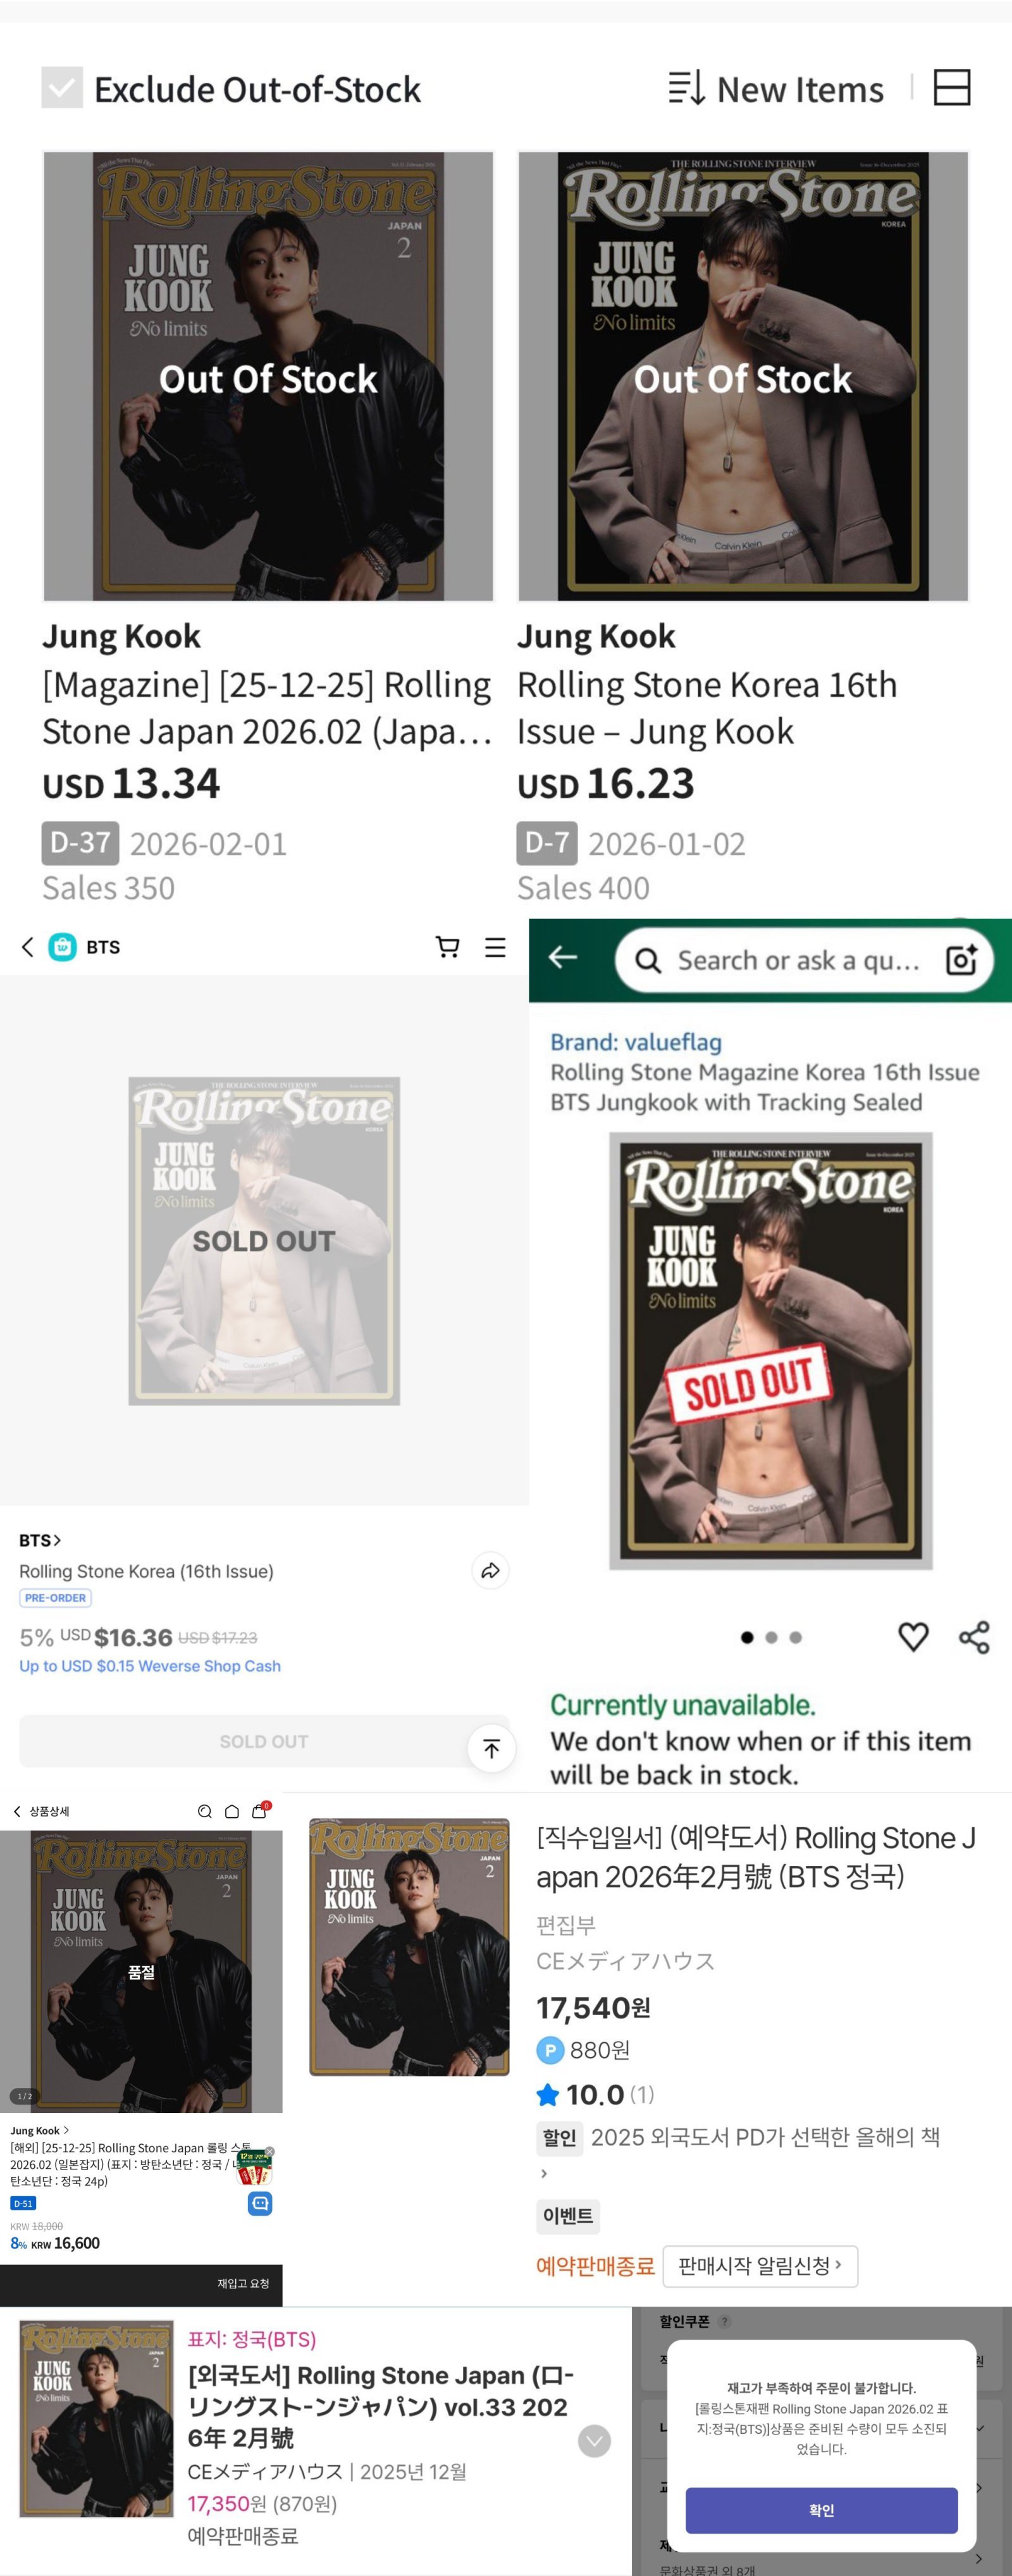Viewport: 1012px width, 2576px height.
Task: Open the New Items sort dropdown
Action: (x=777, y=89)
